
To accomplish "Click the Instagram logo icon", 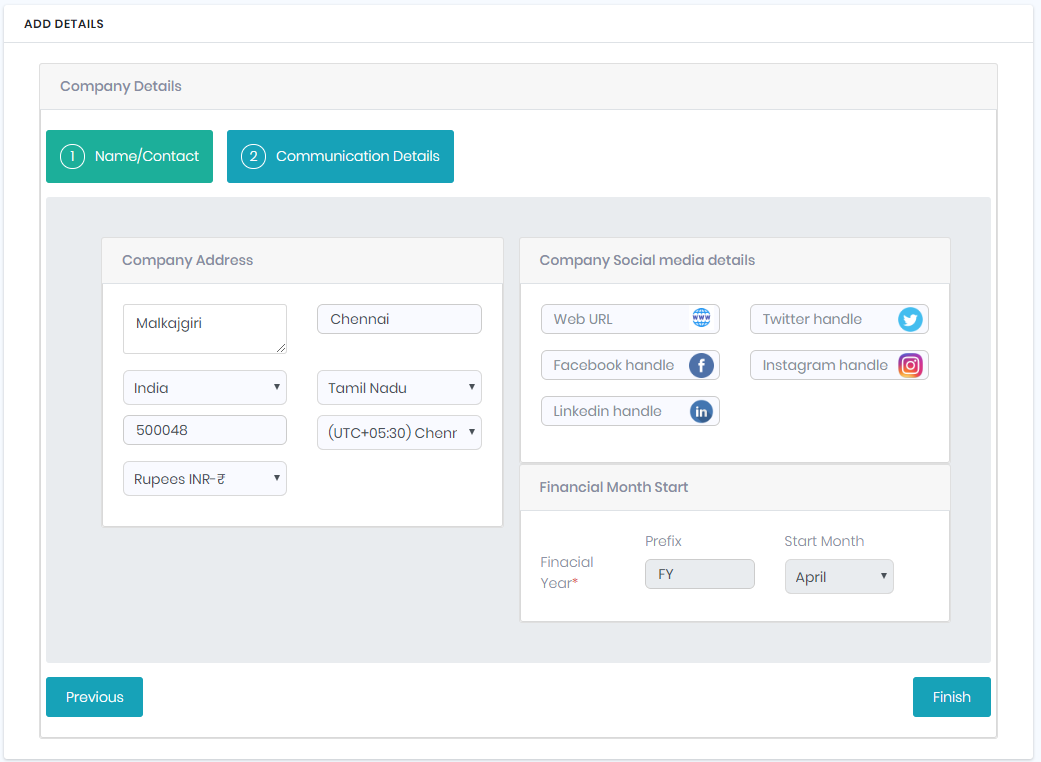I will pos(910,366).
